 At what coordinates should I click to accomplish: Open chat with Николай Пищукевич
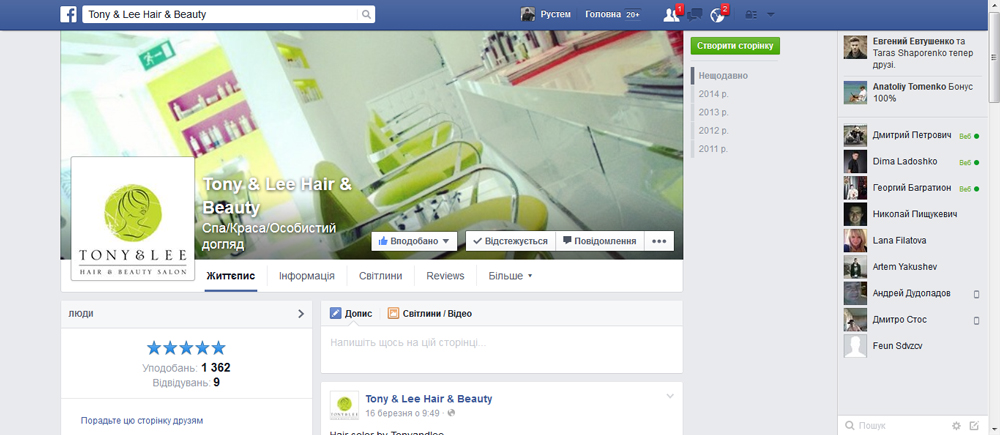point(912,214)
